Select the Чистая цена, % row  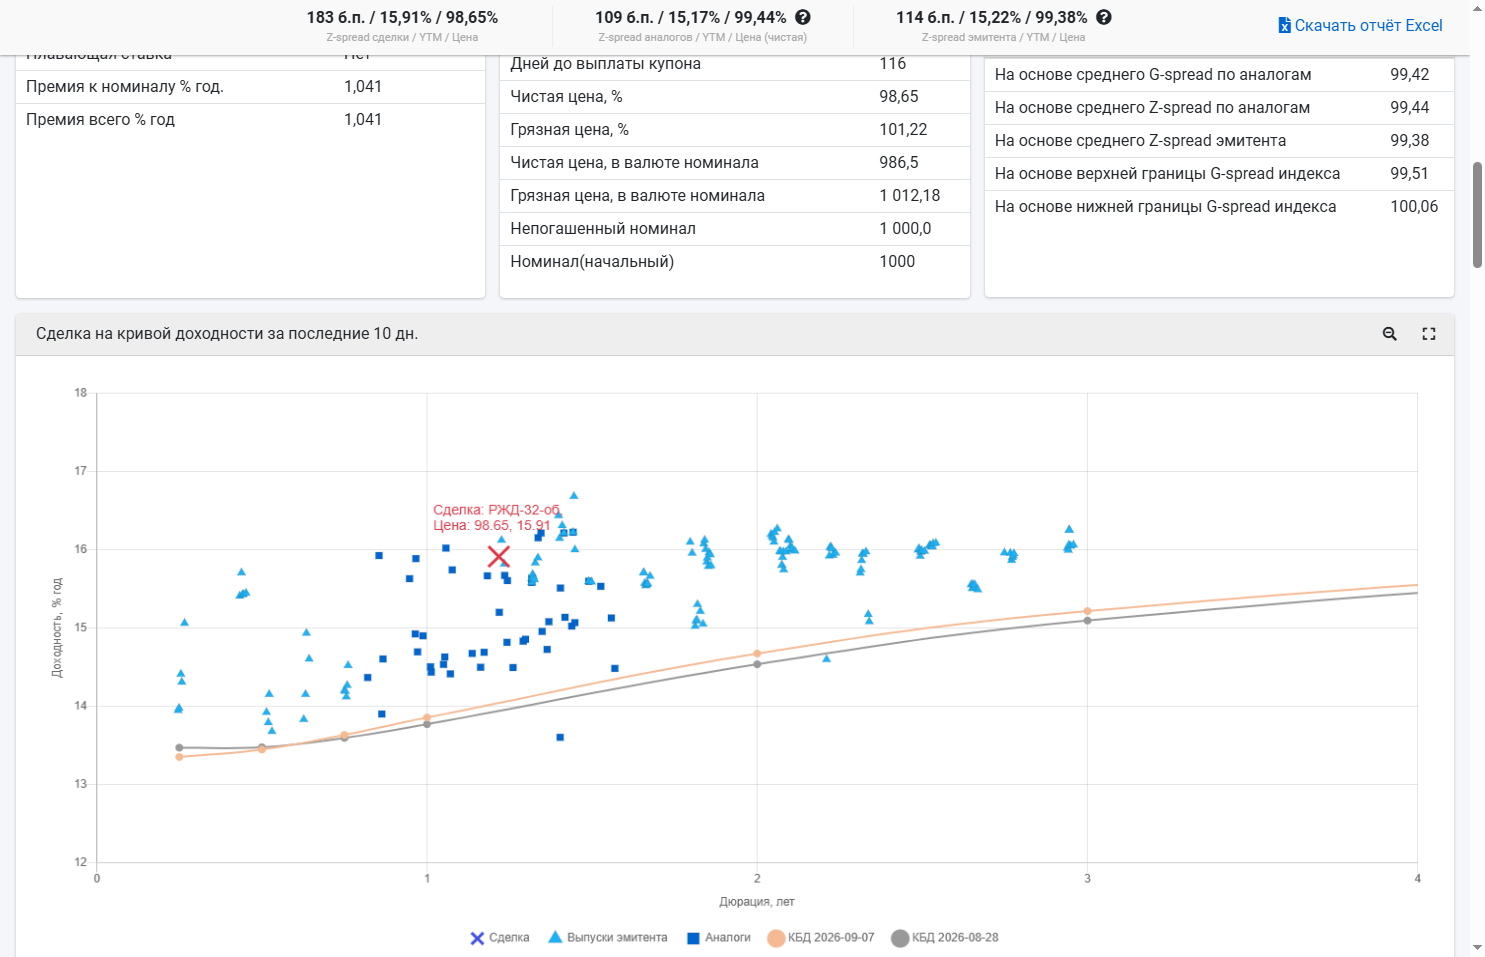click(735, 97)
